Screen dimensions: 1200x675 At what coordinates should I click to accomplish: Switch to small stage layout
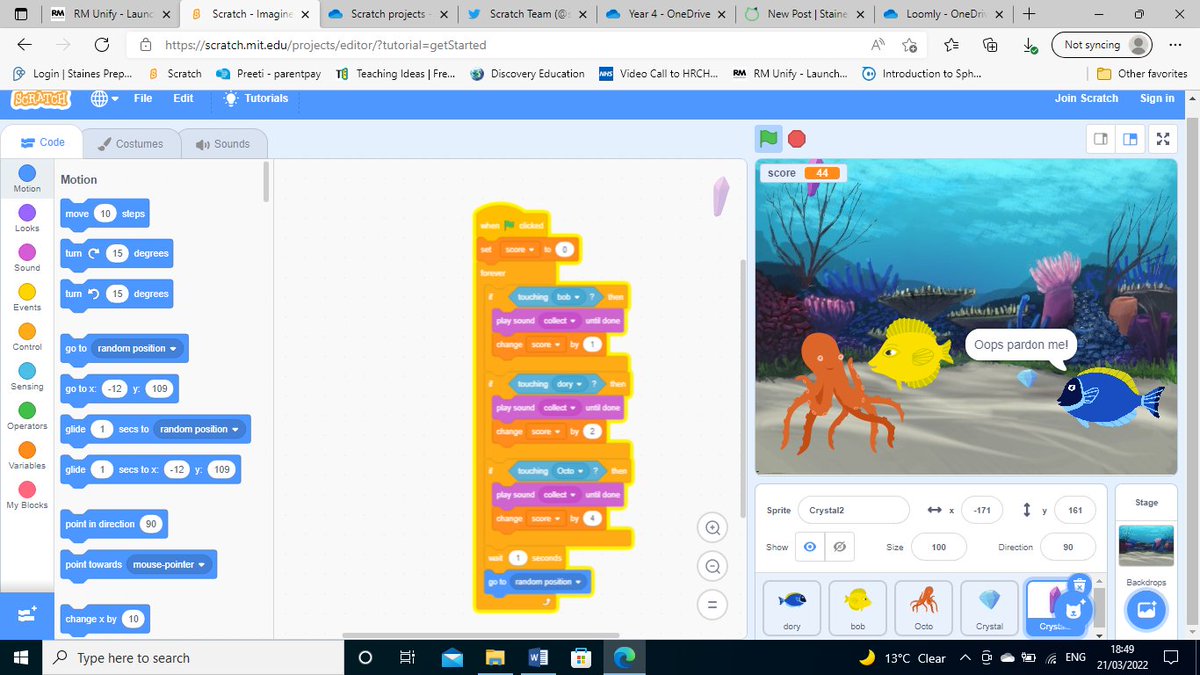(x=1101, y=139)
